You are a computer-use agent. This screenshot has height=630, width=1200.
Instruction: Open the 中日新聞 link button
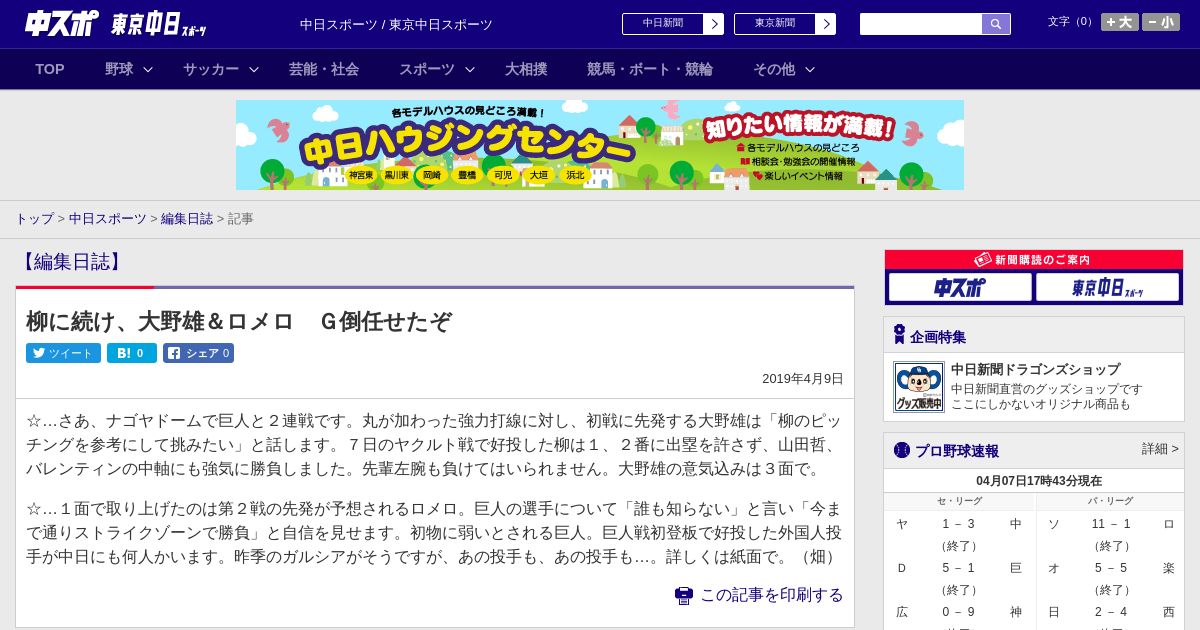click(663, 24)
